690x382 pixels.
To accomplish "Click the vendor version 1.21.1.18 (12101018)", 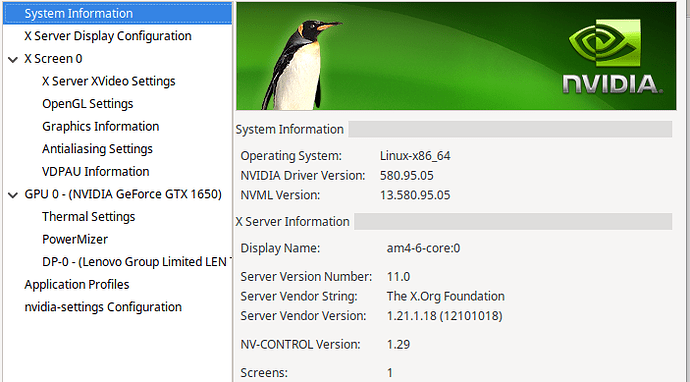I will coord(444,316).
